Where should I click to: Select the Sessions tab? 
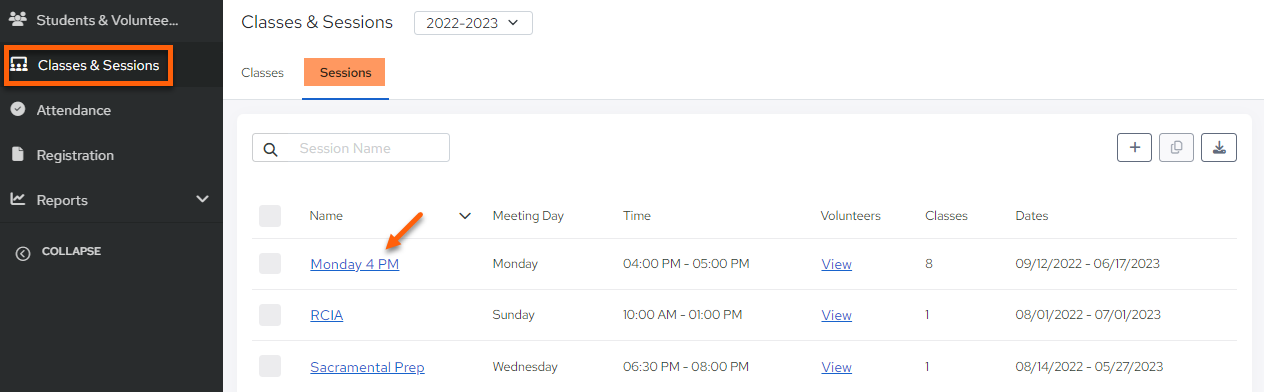point(345,73)
